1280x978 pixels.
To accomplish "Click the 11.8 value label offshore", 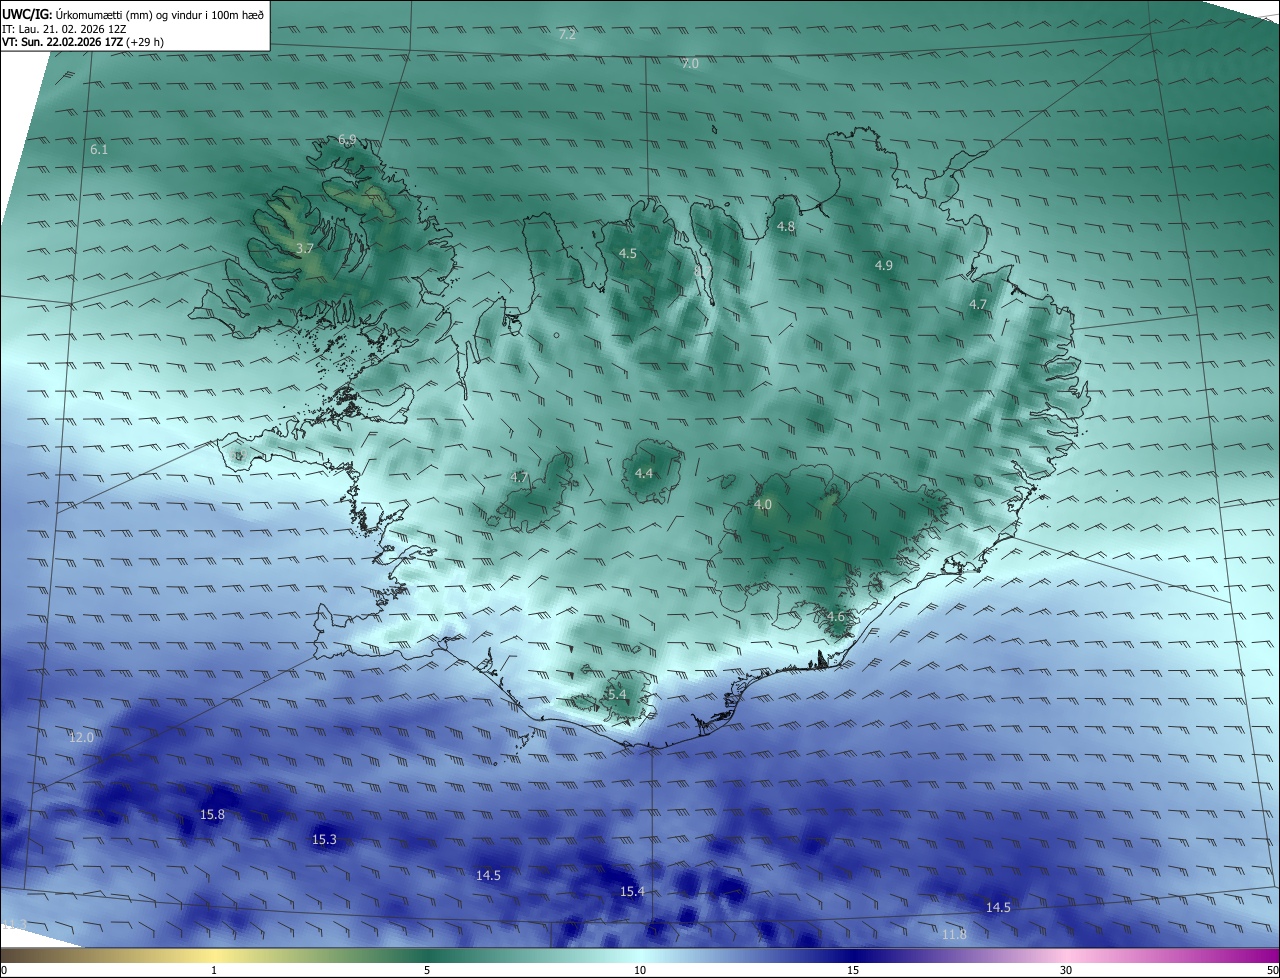I will pyautogui.click(x=955, y=934).
